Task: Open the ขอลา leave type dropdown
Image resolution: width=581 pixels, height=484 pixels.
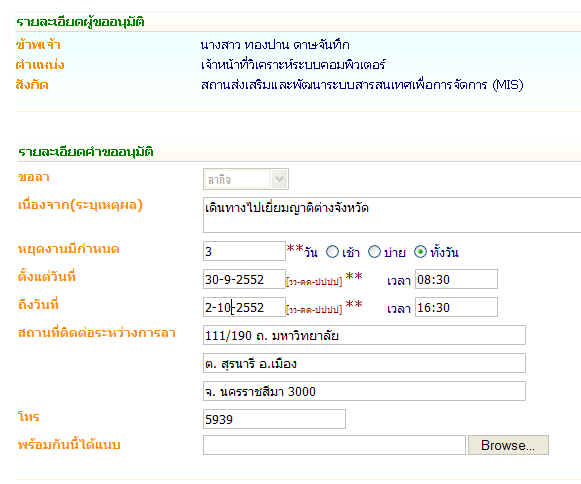Action: tap(246, 179)
